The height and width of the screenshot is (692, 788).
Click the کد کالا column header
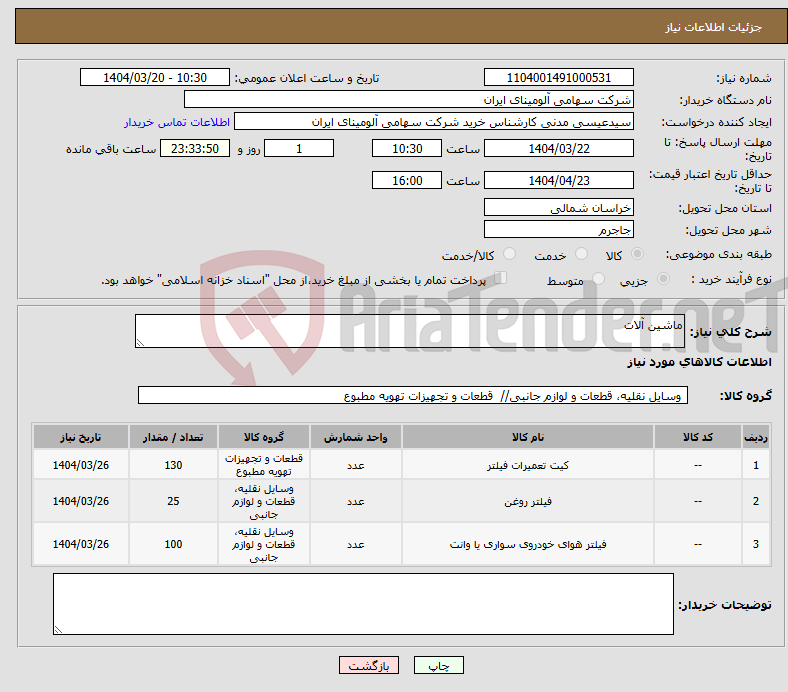click(x=698, y=437)
